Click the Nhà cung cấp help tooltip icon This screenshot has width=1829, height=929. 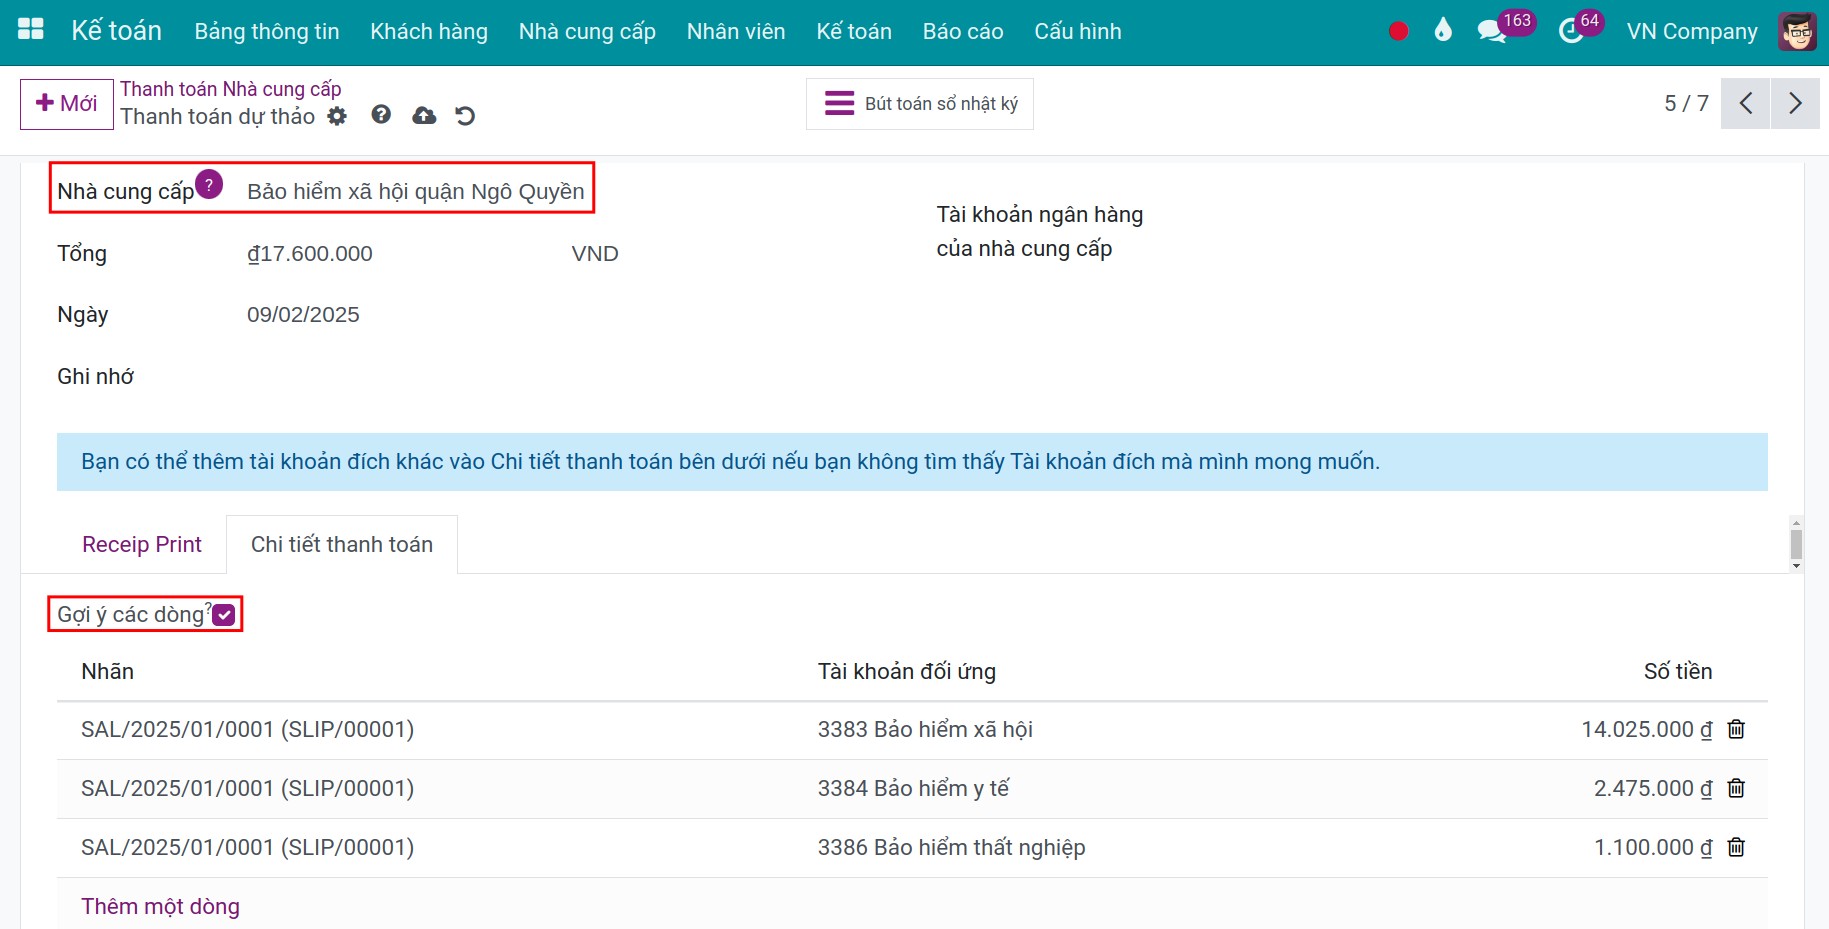209,185
